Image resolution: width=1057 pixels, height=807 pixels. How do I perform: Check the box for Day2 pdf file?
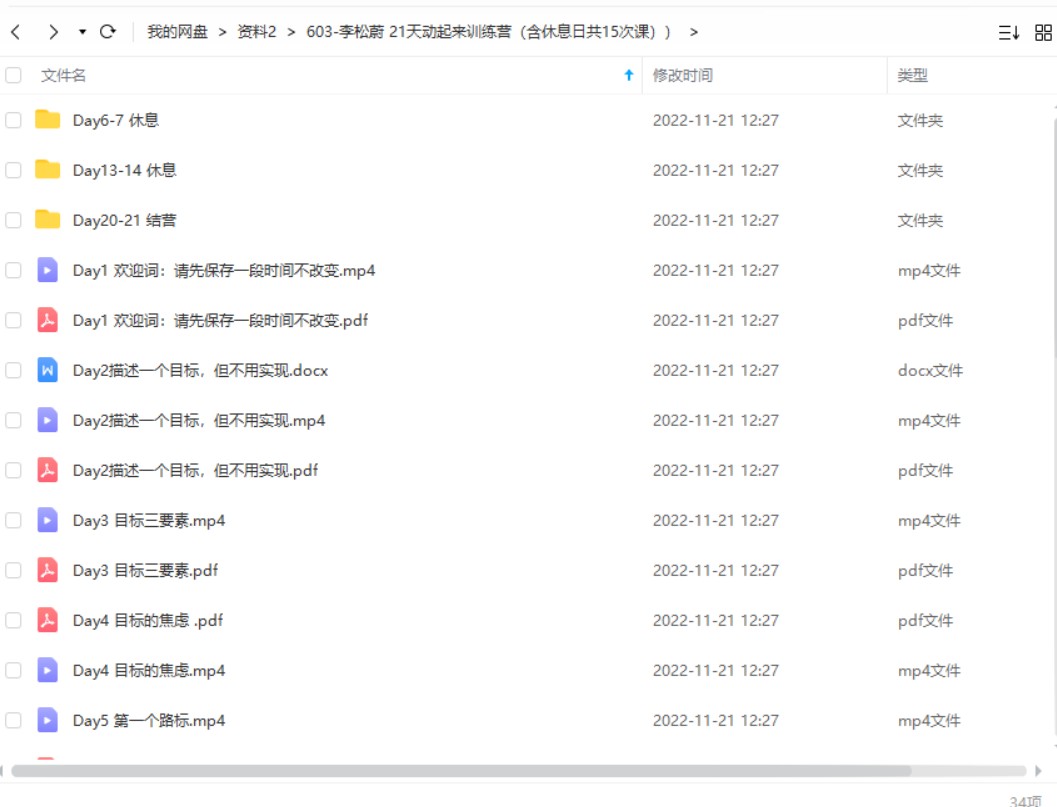tap(13, 470)
